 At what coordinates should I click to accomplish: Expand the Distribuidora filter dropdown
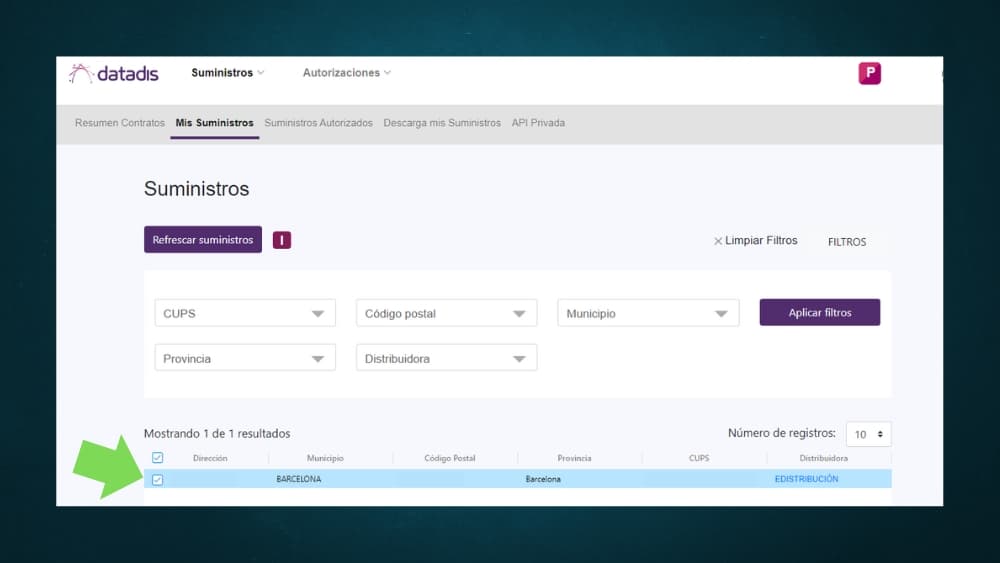446,358
